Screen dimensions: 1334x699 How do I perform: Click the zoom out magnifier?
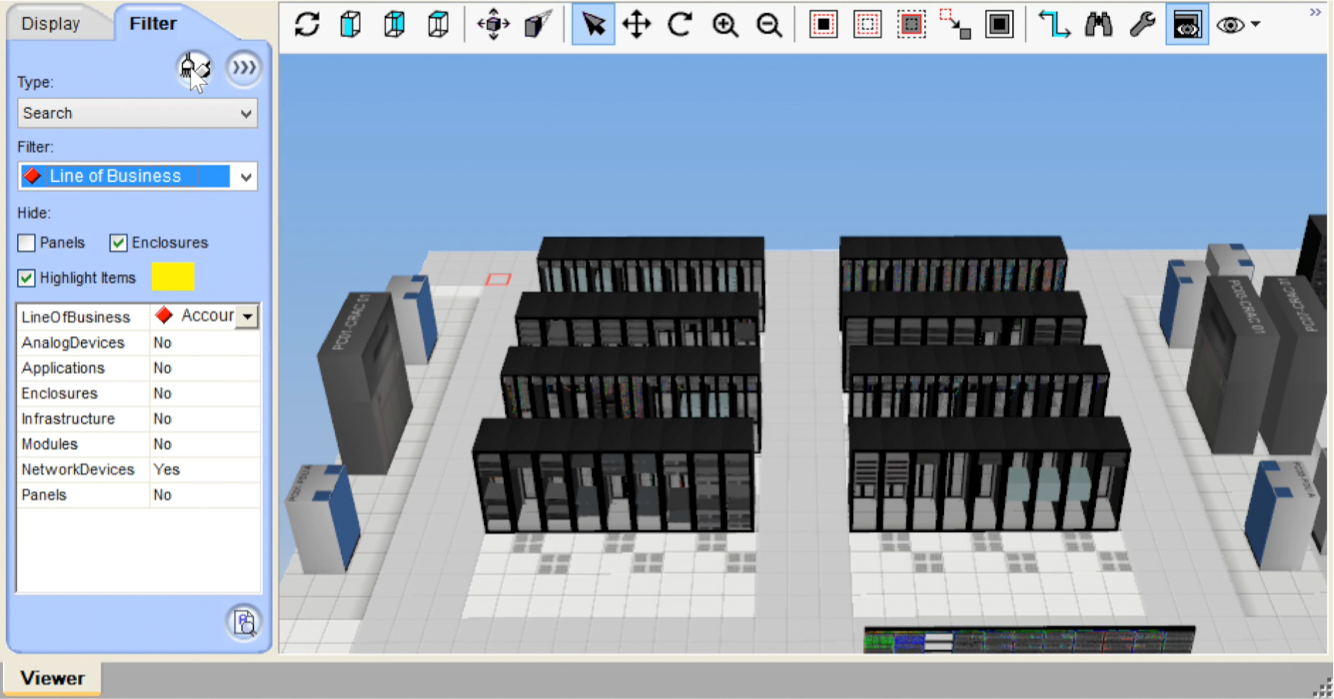[x=769, y=25]
